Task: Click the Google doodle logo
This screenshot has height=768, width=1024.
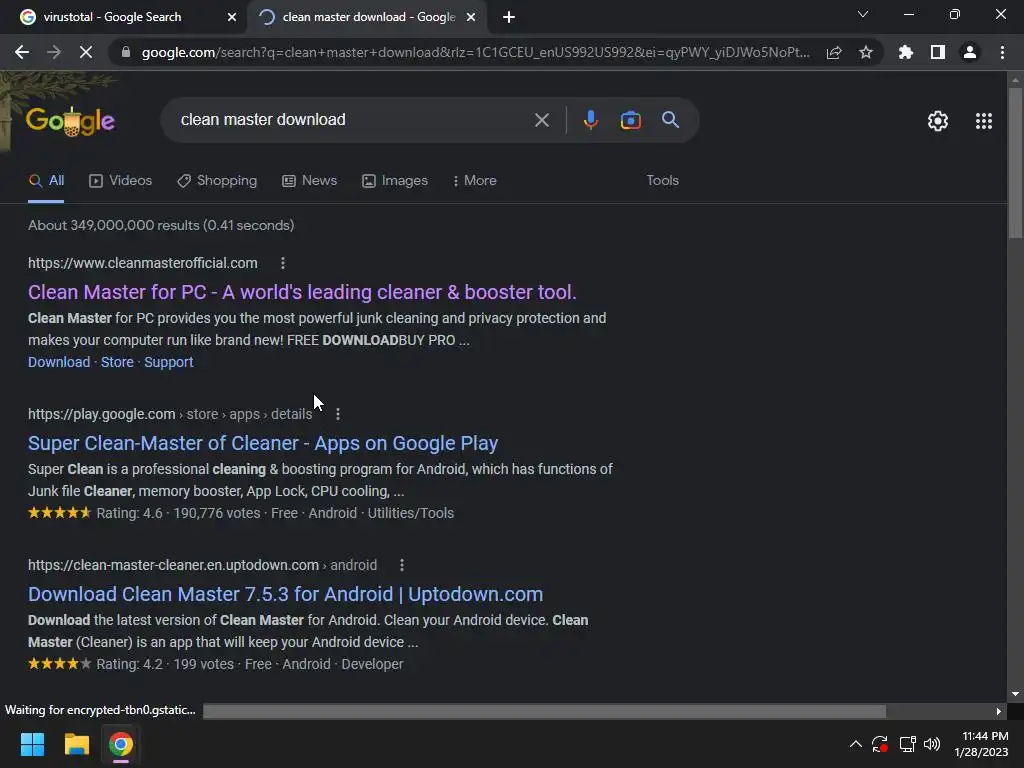Action: coord(71,121)
